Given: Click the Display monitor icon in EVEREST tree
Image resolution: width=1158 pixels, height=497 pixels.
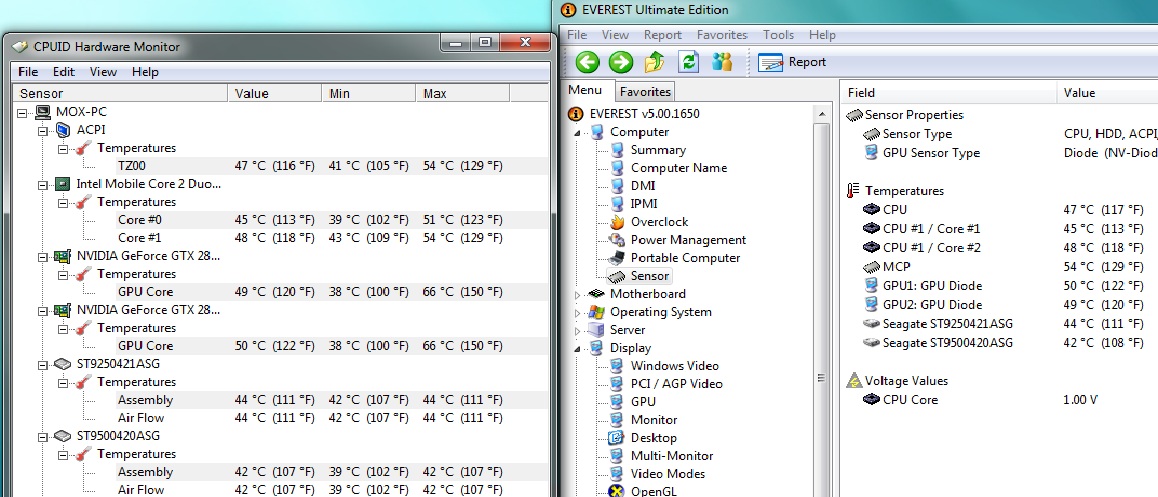Looking at the screenshot, I should [596, 348].
